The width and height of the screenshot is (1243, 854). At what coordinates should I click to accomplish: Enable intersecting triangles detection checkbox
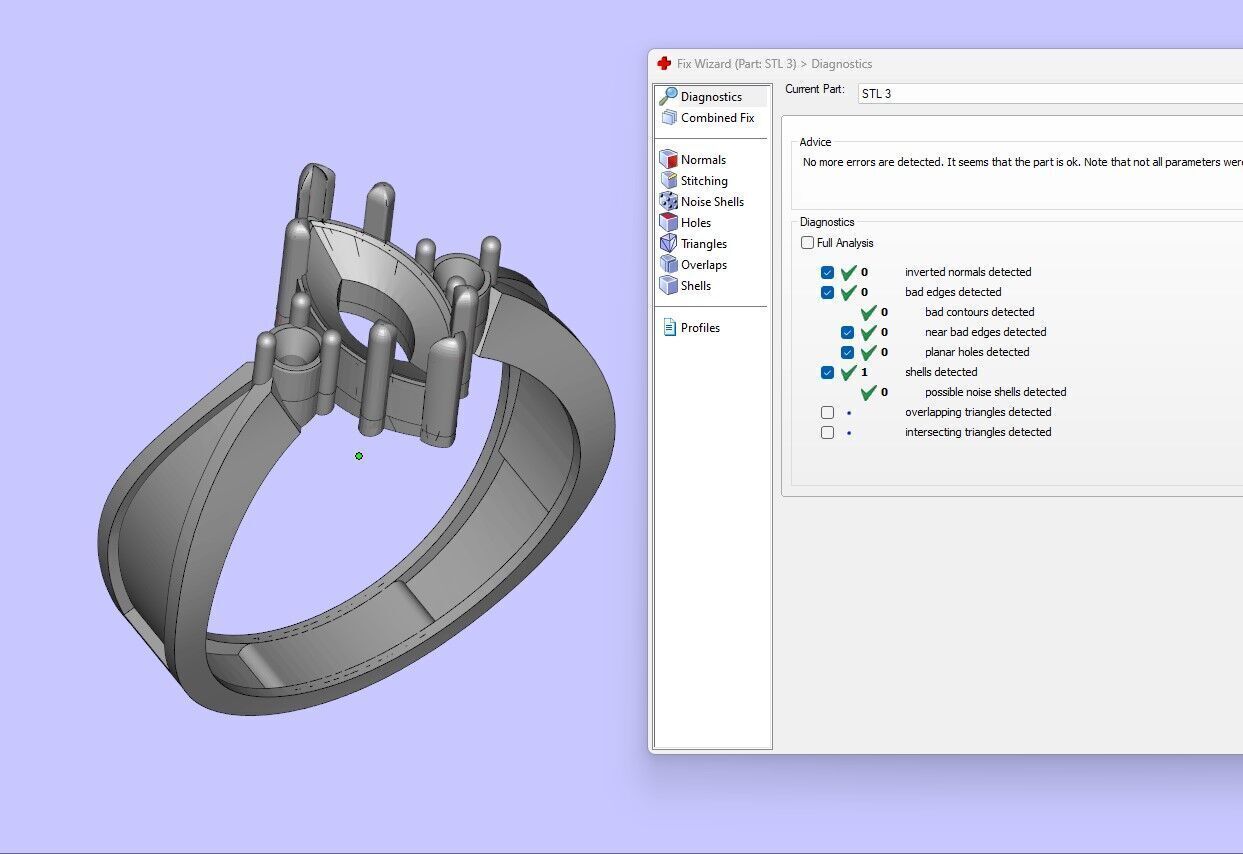point(827,432)
